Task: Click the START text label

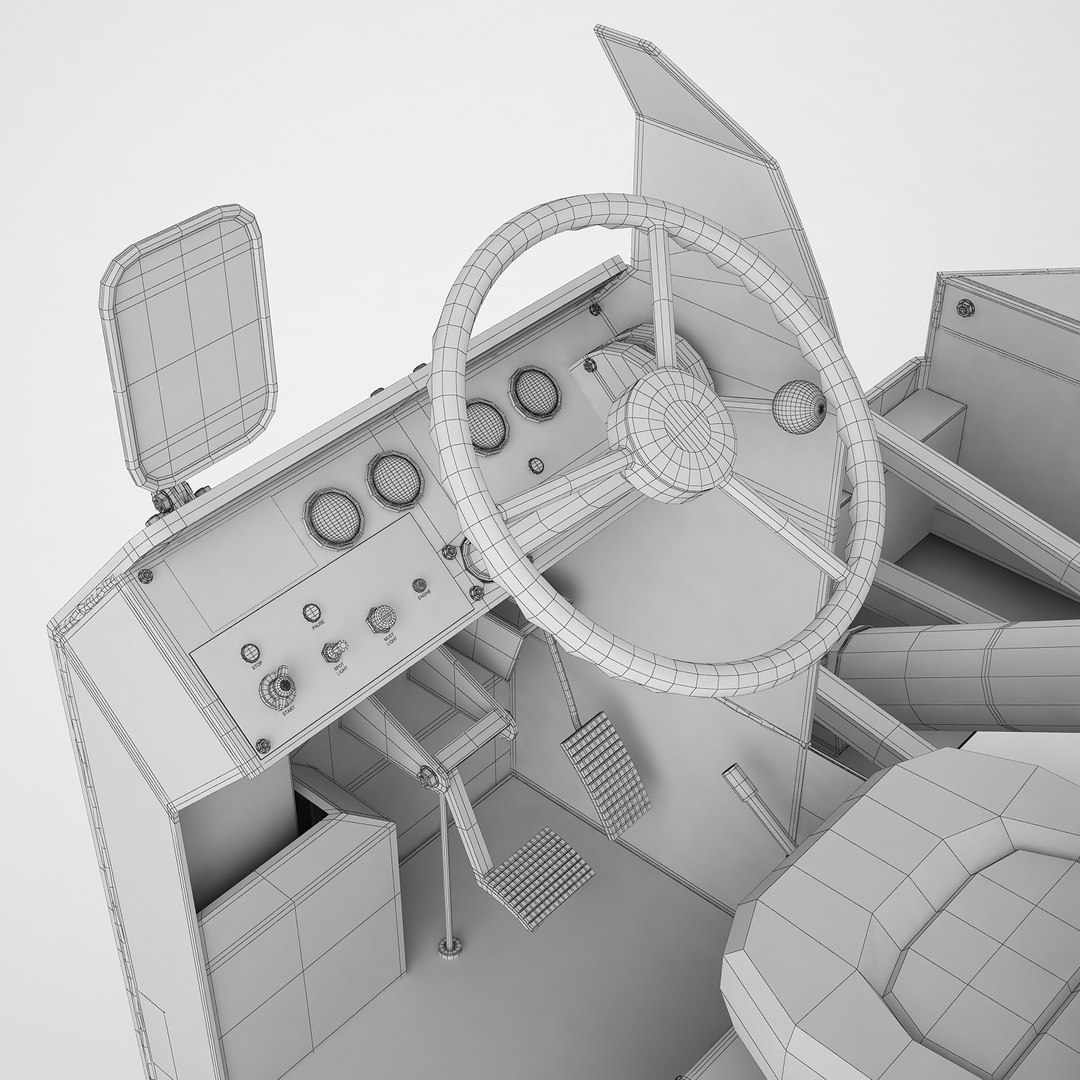Action: (x=289, y=710)
